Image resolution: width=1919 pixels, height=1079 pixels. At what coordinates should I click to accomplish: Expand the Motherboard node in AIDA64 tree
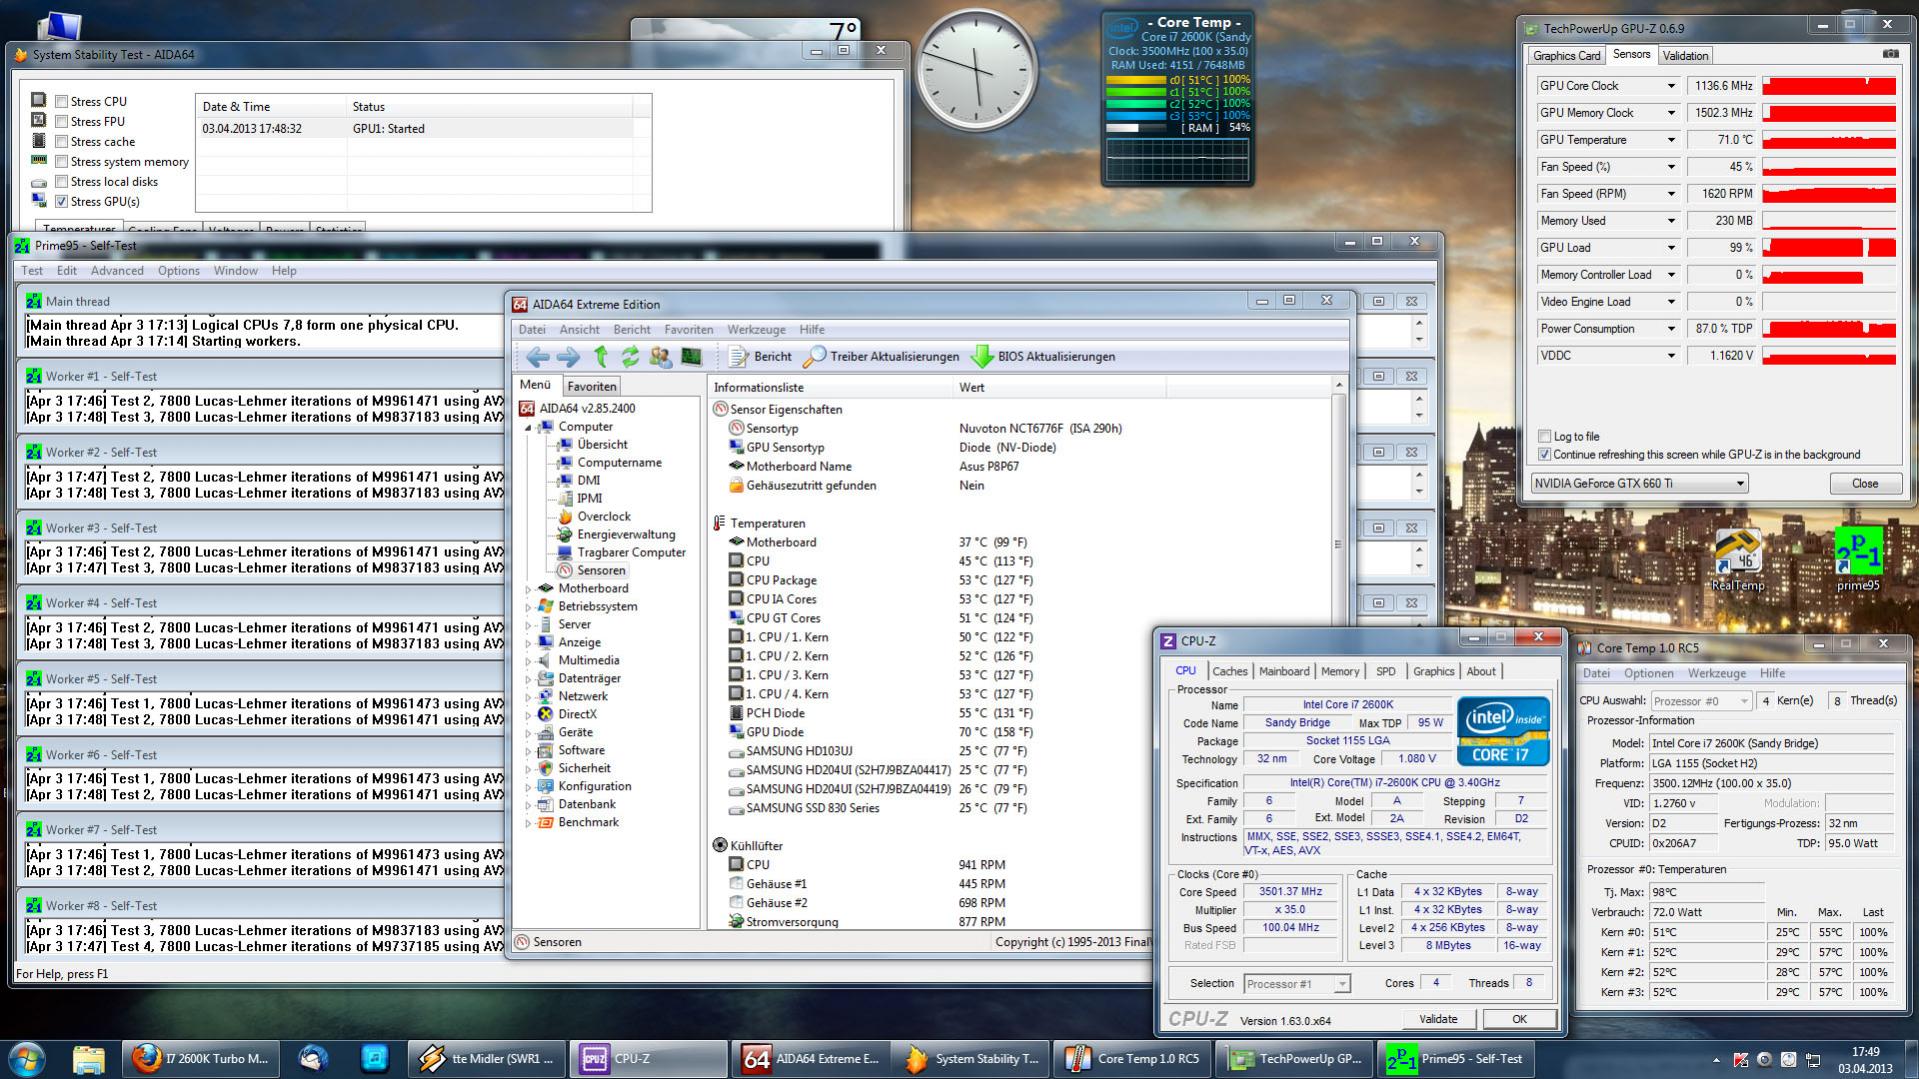coord(529,589)
